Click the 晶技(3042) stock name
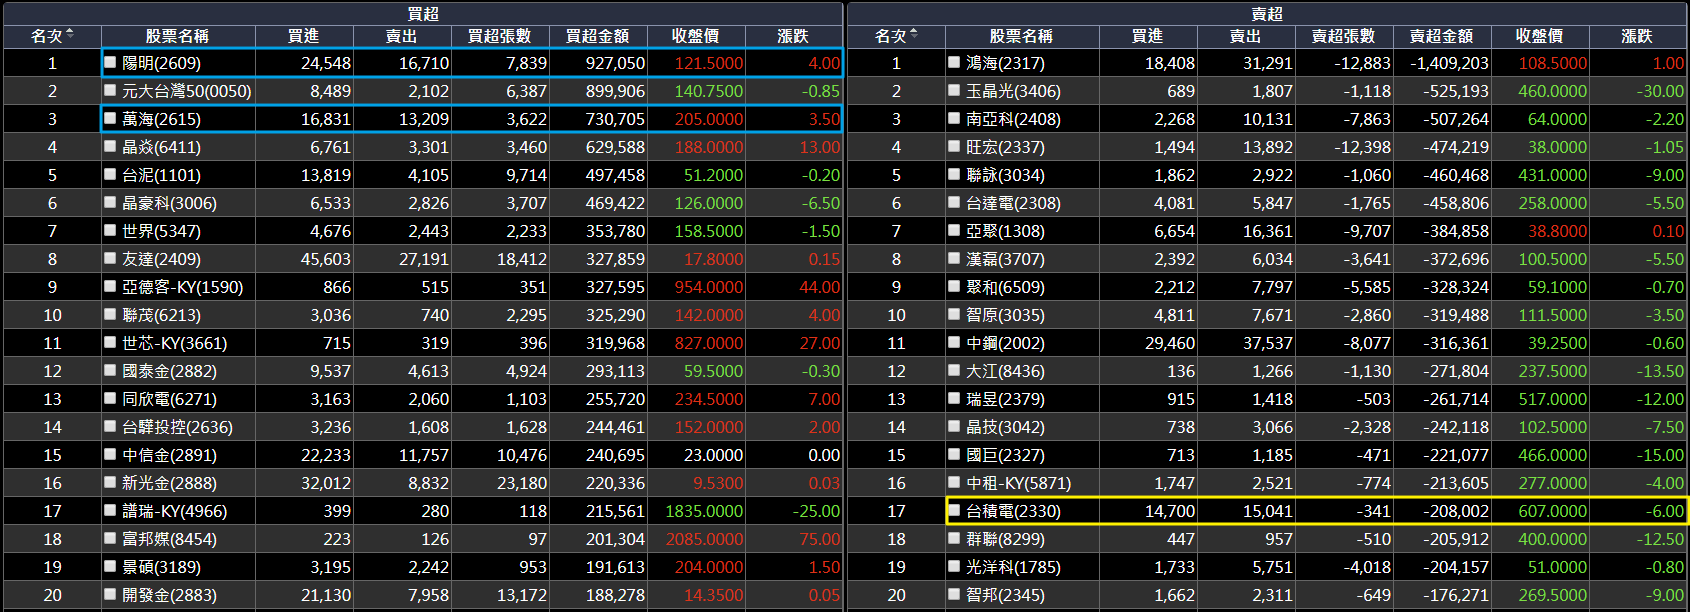Viewport: 1690px width, 612px height. pos(1005,427)
